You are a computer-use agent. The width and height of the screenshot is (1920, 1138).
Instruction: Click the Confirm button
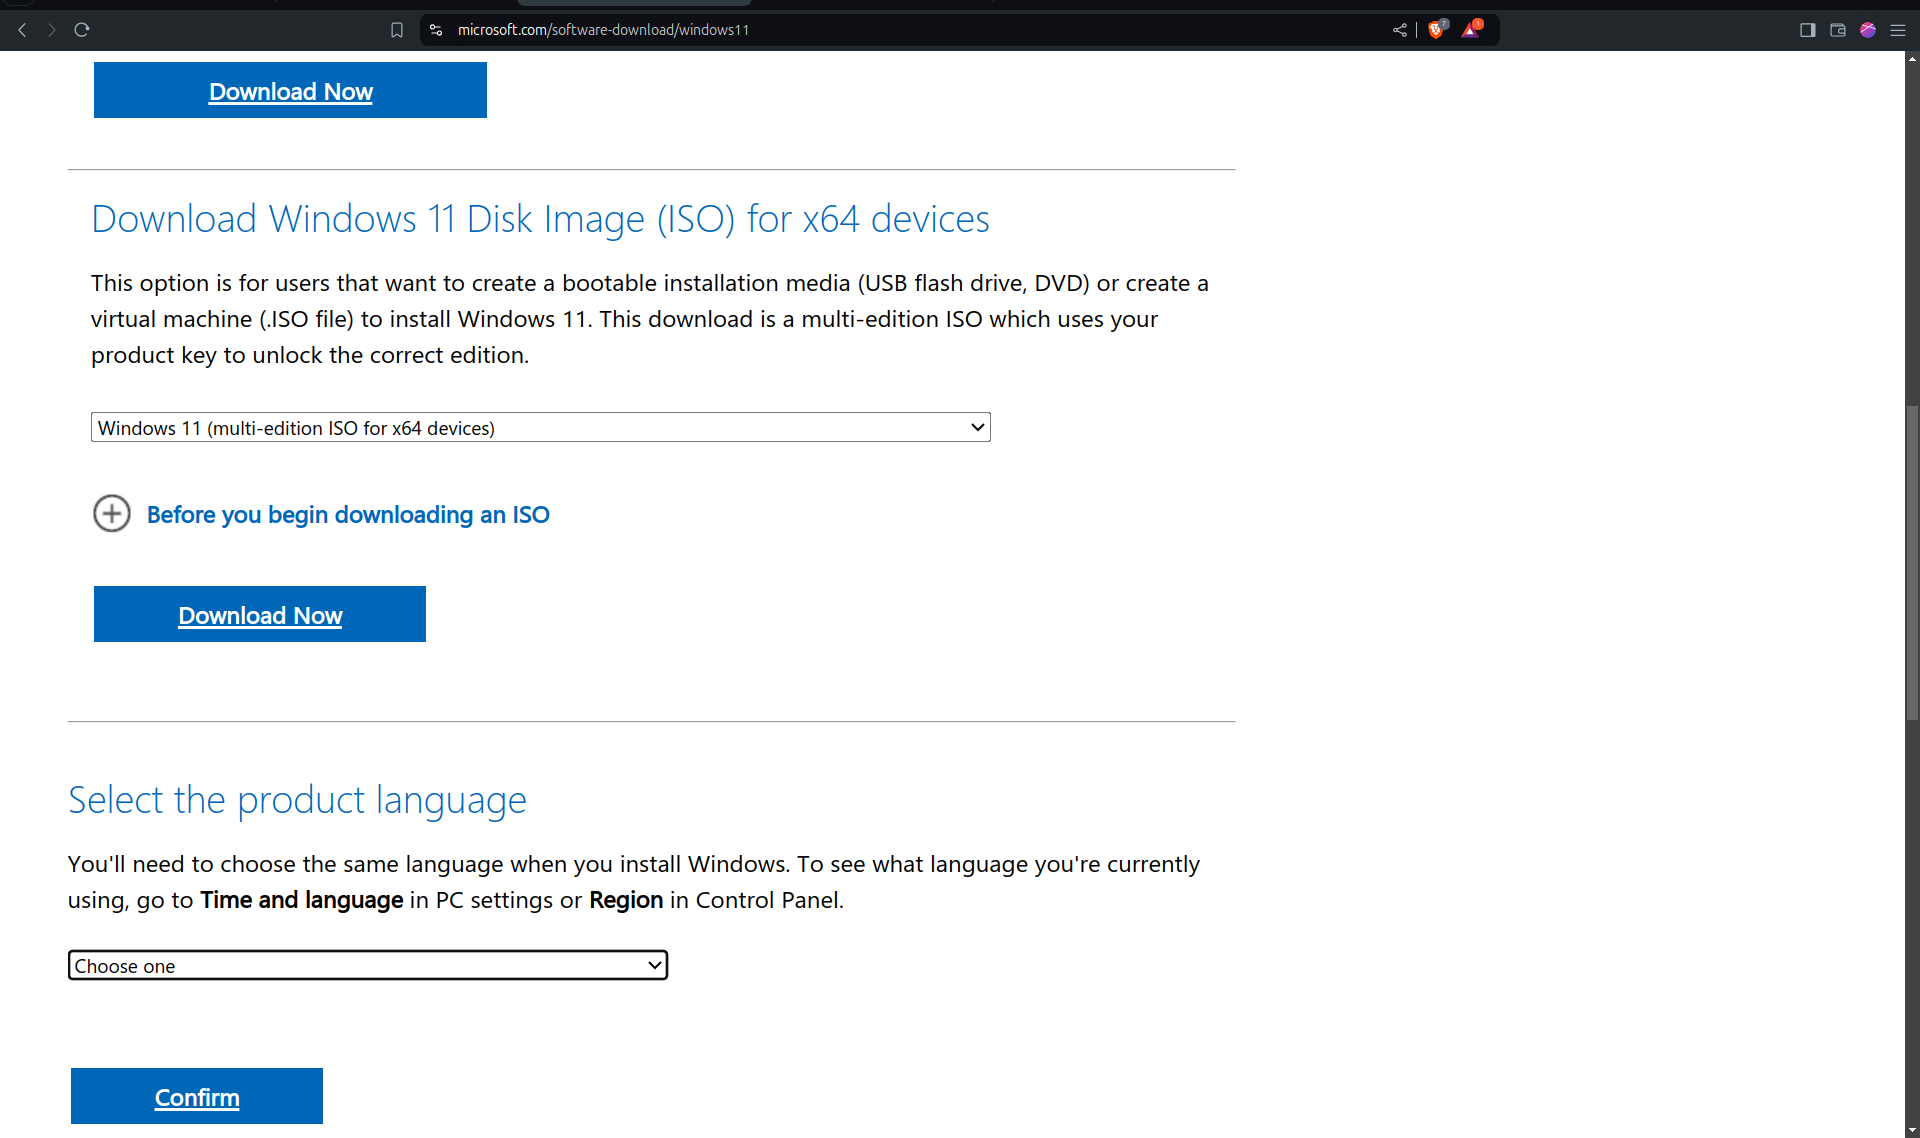(x=197, y=1096)
